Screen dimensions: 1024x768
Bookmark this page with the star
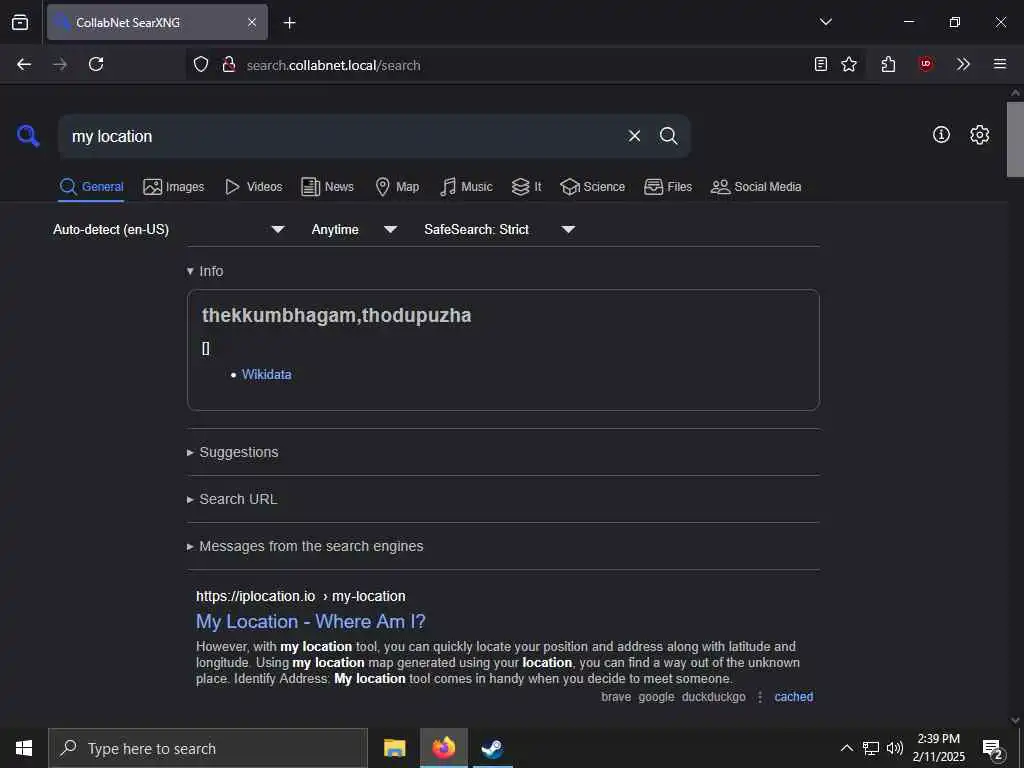[x=849, y=64]
